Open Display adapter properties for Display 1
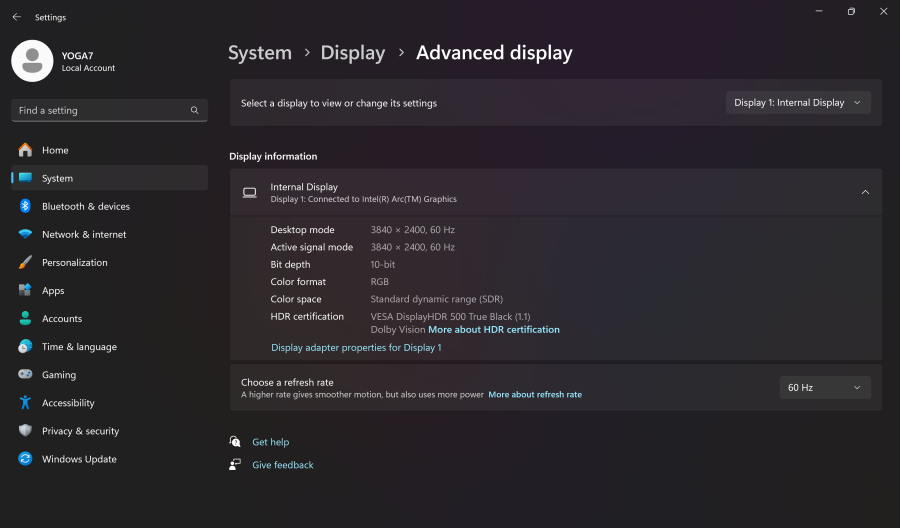Viewport: 900px width, 528px height. pos(356,348)
